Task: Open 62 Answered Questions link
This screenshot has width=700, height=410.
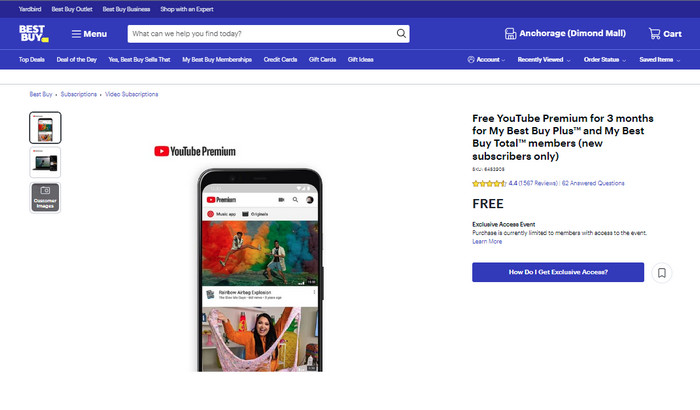Action: click(593, 184)
